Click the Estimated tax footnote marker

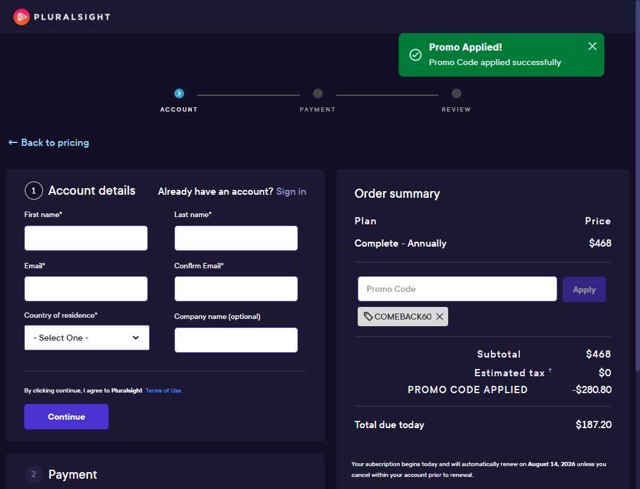550,370
